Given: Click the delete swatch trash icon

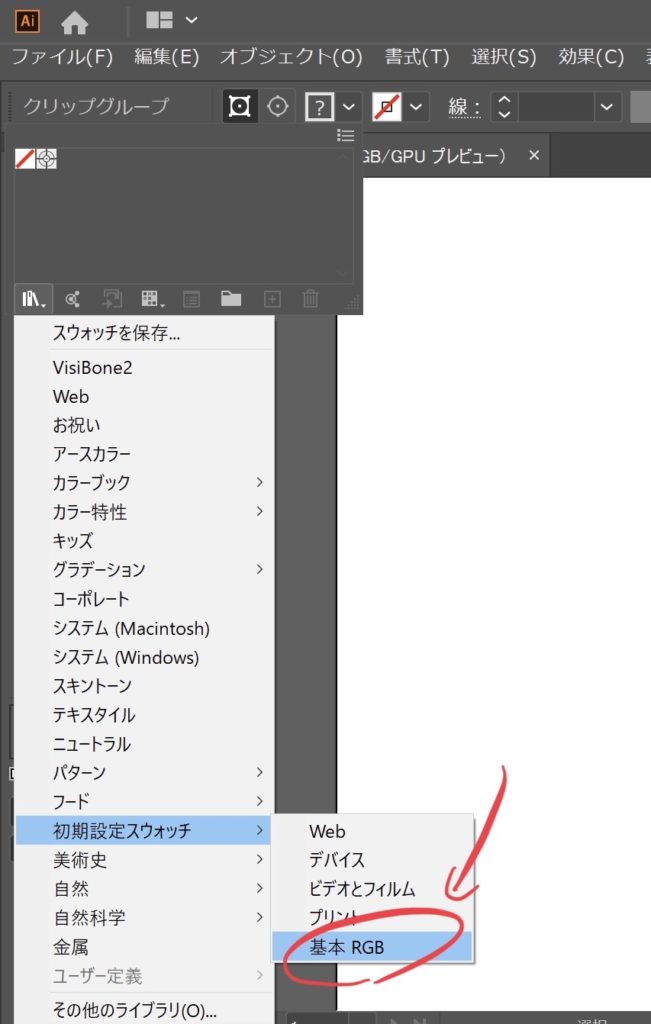Looking at the screenshot, I should coord(310,299).
